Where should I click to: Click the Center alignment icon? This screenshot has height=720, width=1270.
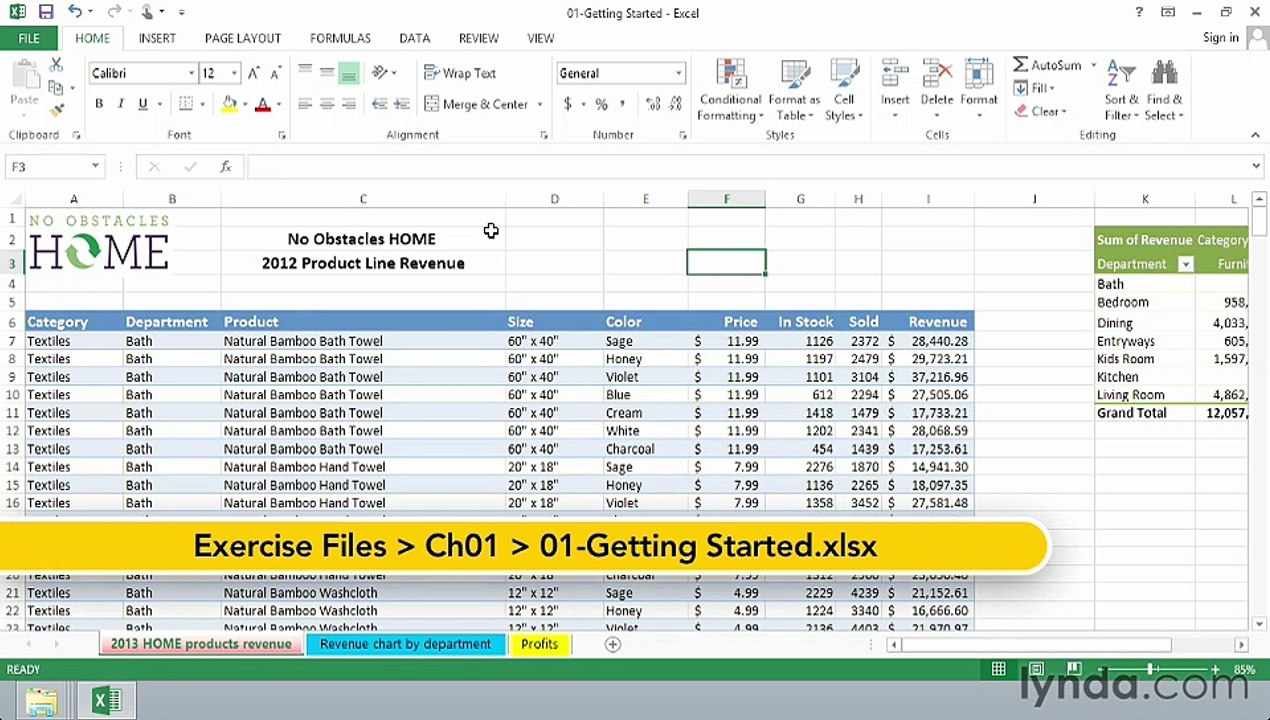point(327,104)
